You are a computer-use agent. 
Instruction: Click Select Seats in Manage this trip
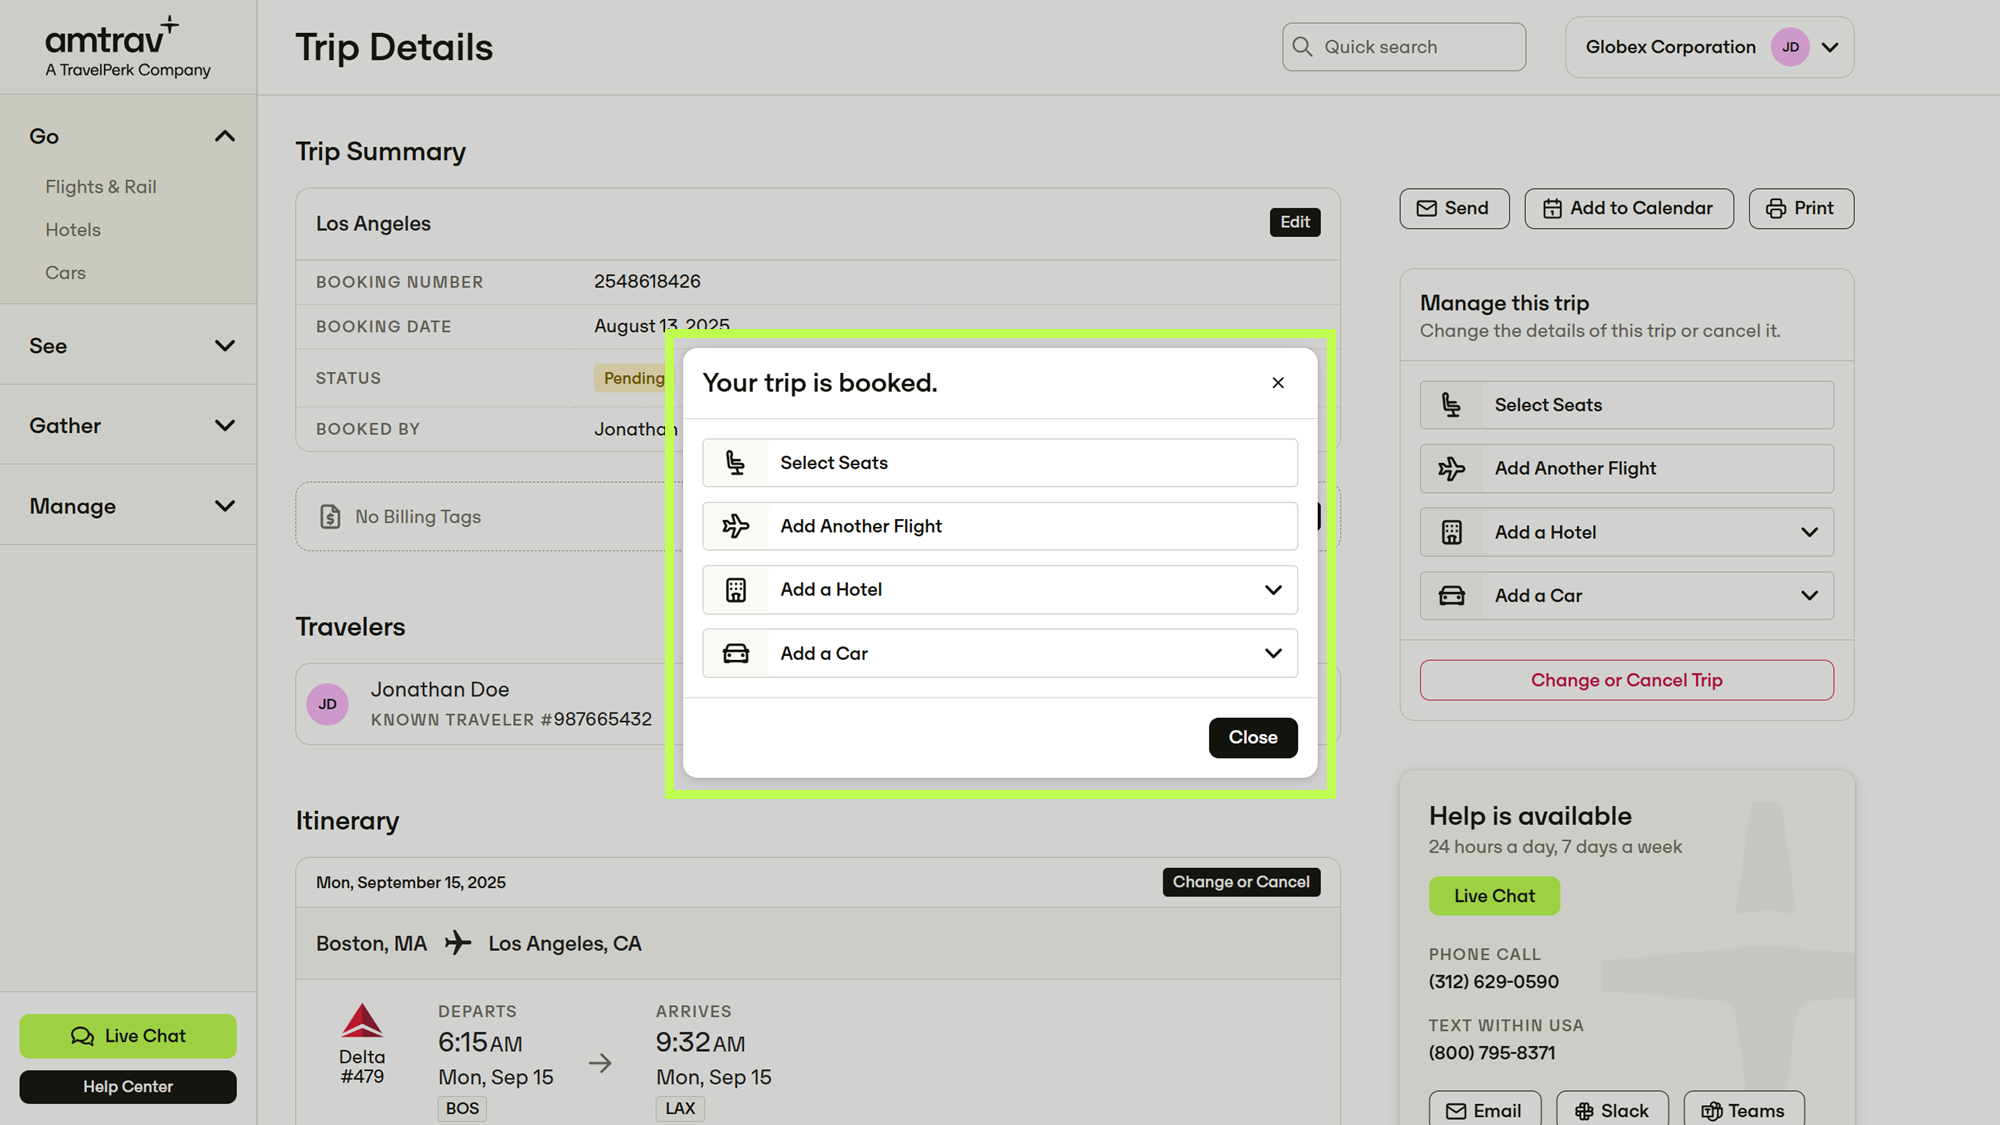1627,405
